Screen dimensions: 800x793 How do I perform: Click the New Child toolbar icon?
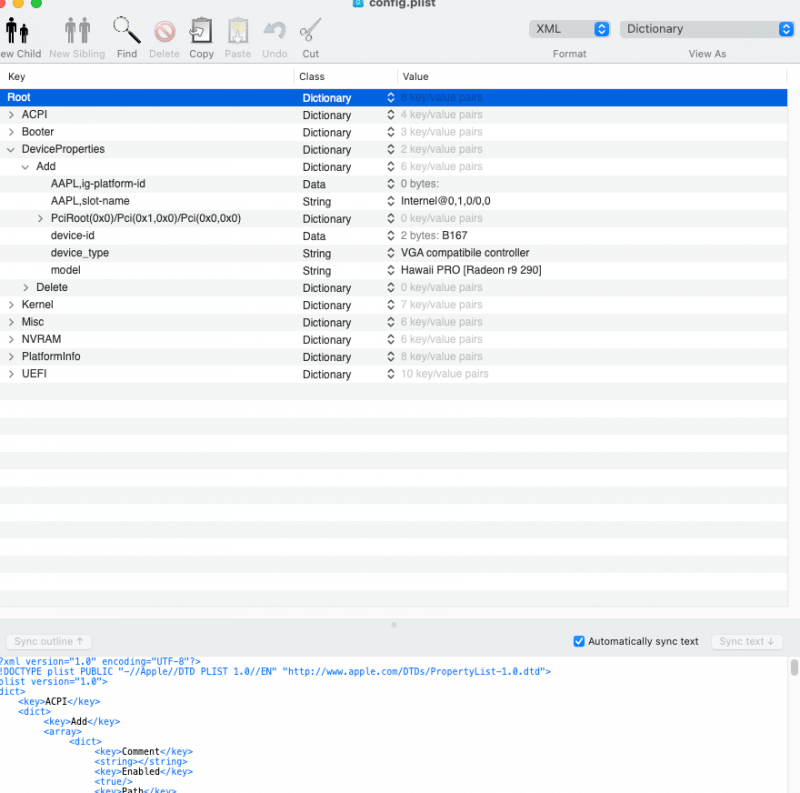18,31
